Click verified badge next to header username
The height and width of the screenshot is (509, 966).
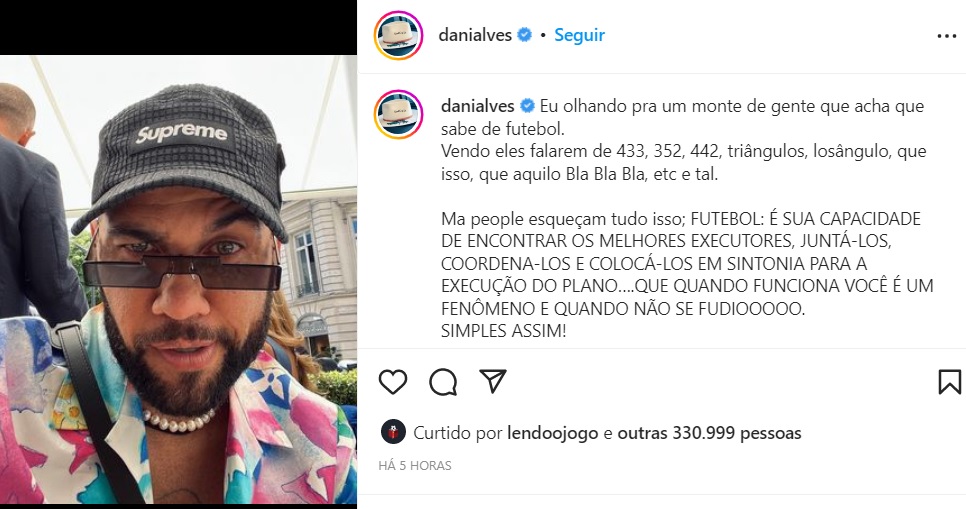[x=524, y=35]
